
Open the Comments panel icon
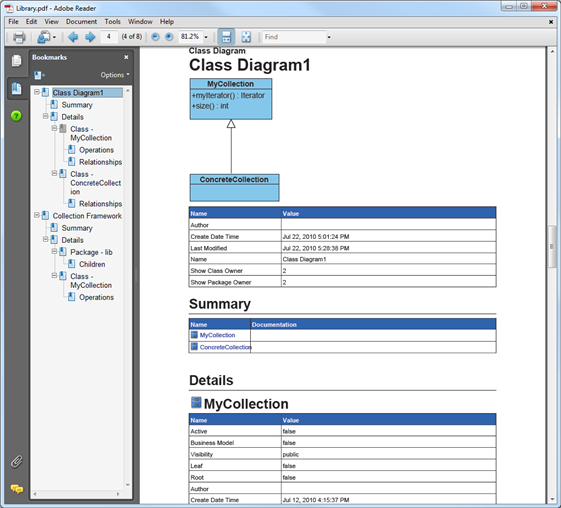[x=16, y=489]
